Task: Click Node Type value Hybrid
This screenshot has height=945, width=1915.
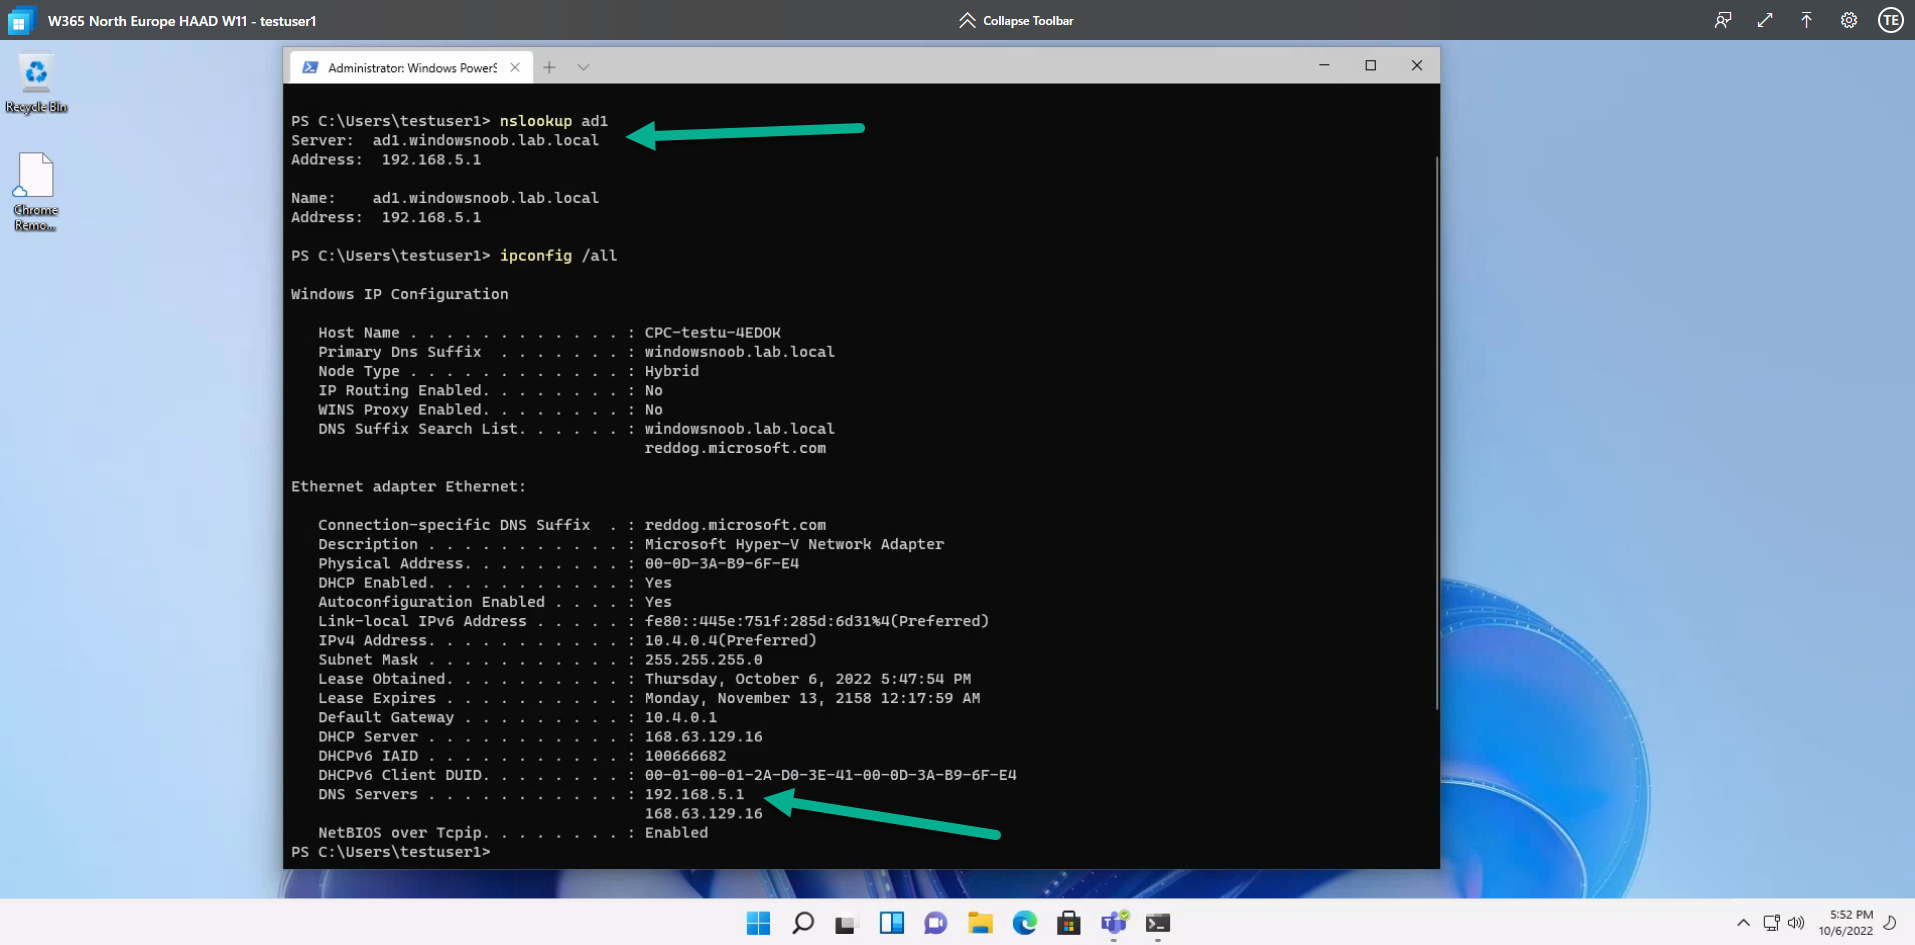Action: pyautogui.click(x=672, y=371)
